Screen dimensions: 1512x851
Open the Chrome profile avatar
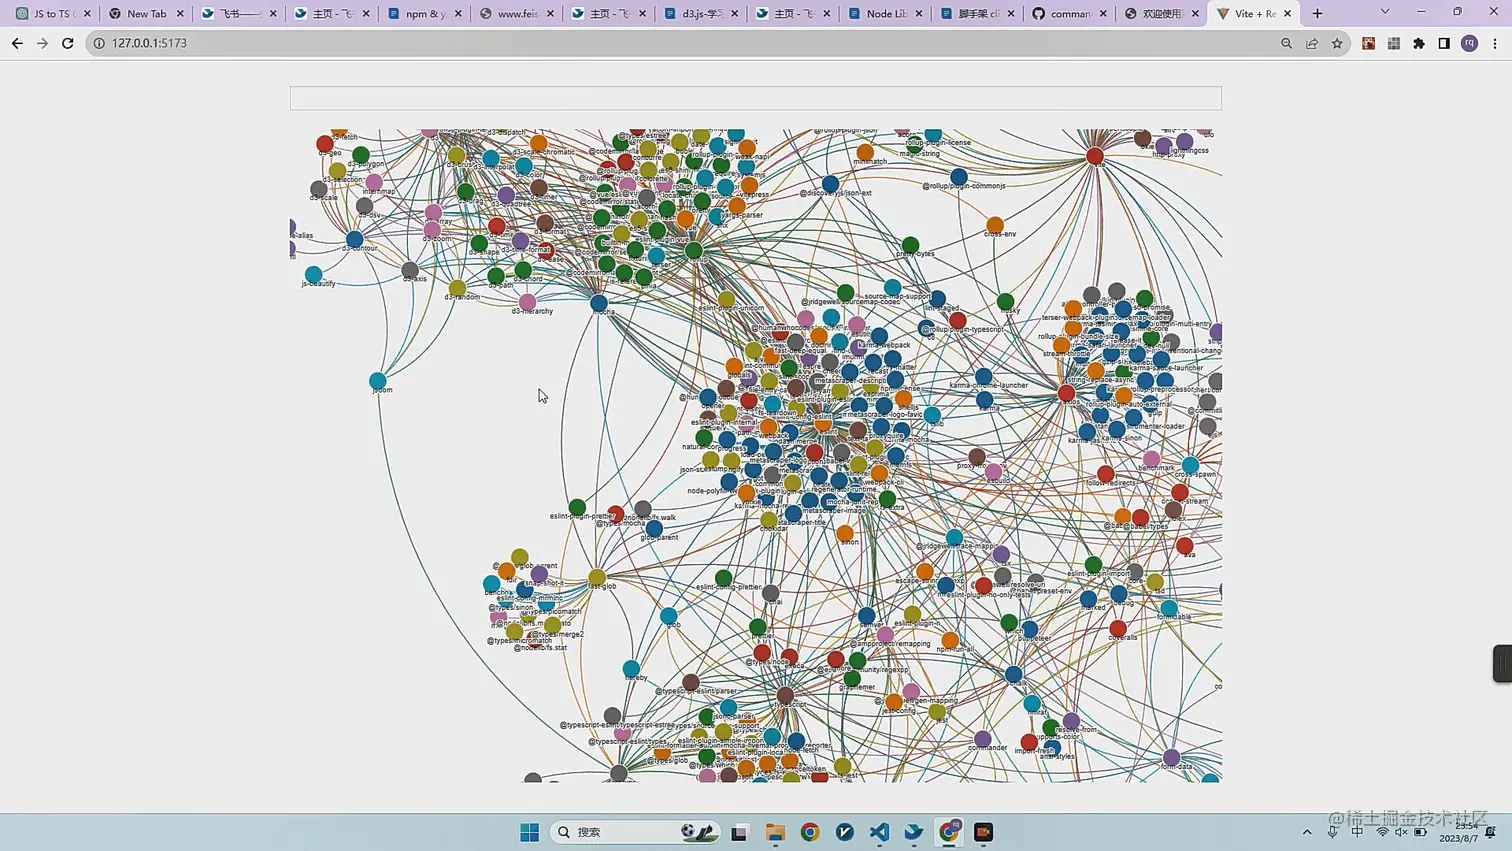[1469, 43]
